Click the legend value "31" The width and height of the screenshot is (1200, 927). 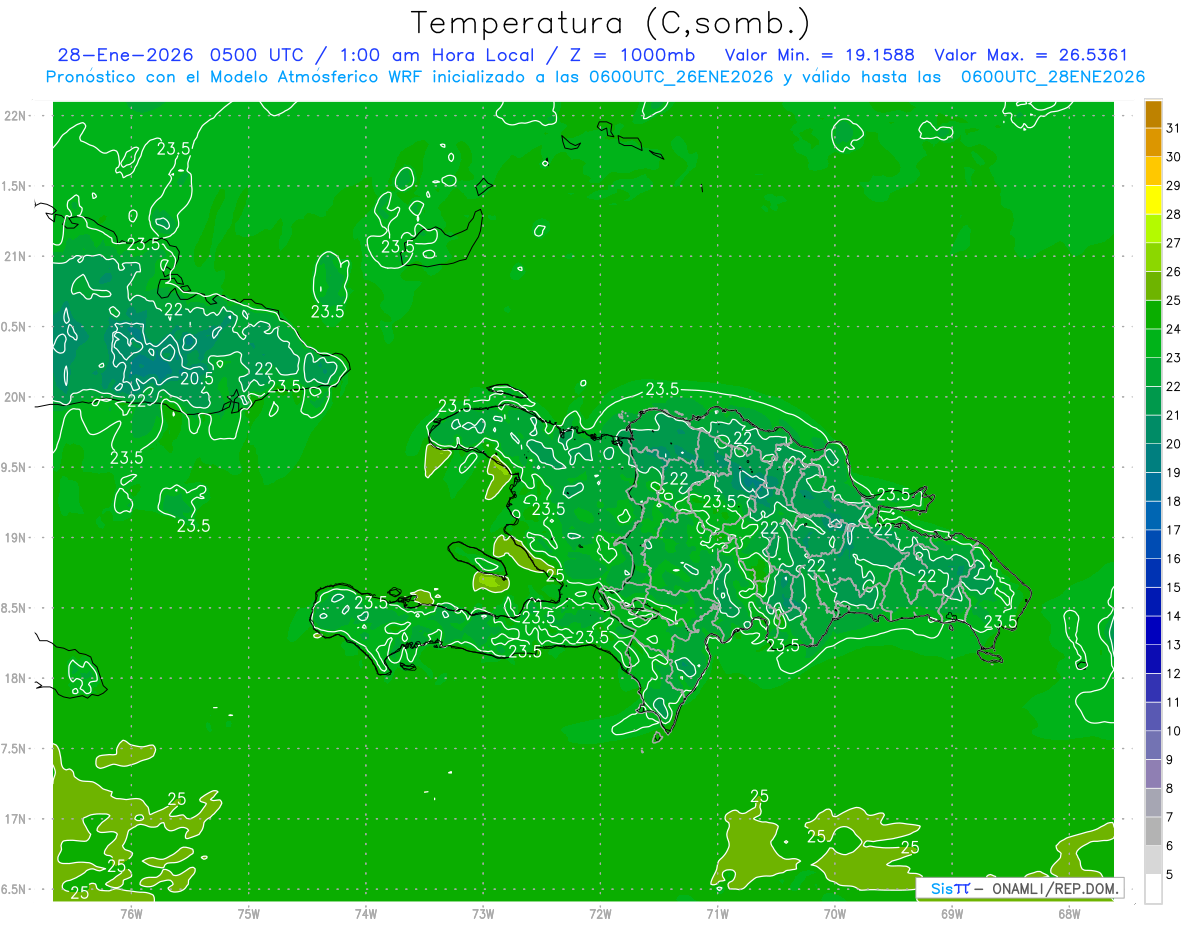[1174, 128]
